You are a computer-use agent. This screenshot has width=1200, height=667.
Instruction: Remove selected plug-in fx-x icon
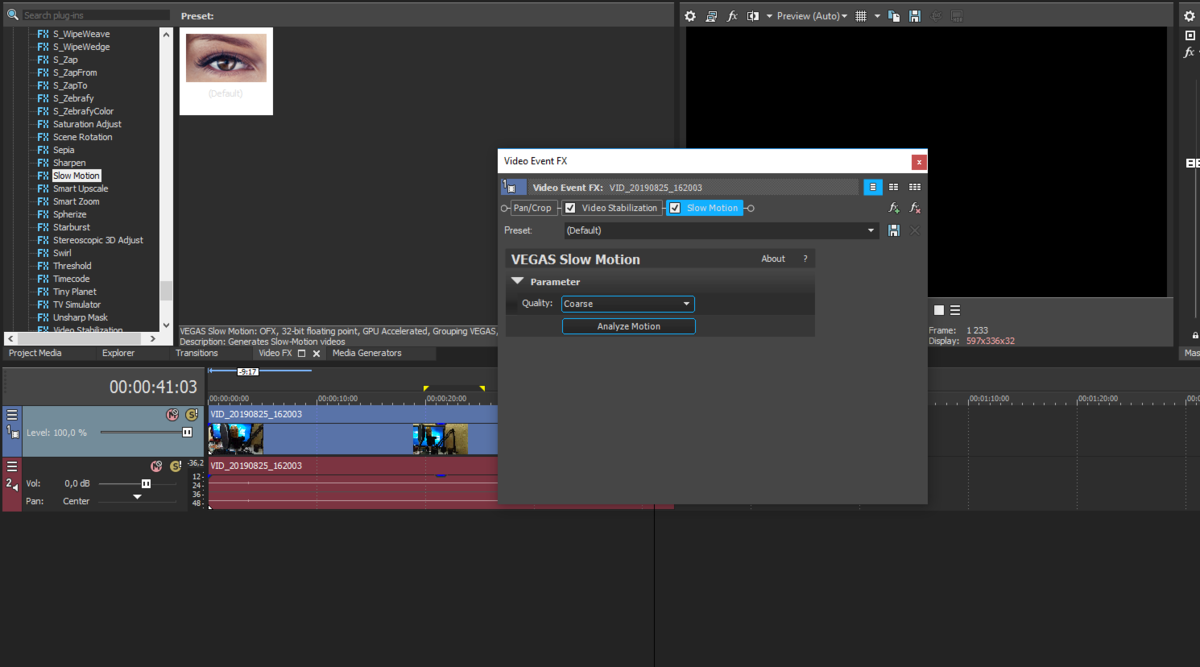(x=915, y=208)
